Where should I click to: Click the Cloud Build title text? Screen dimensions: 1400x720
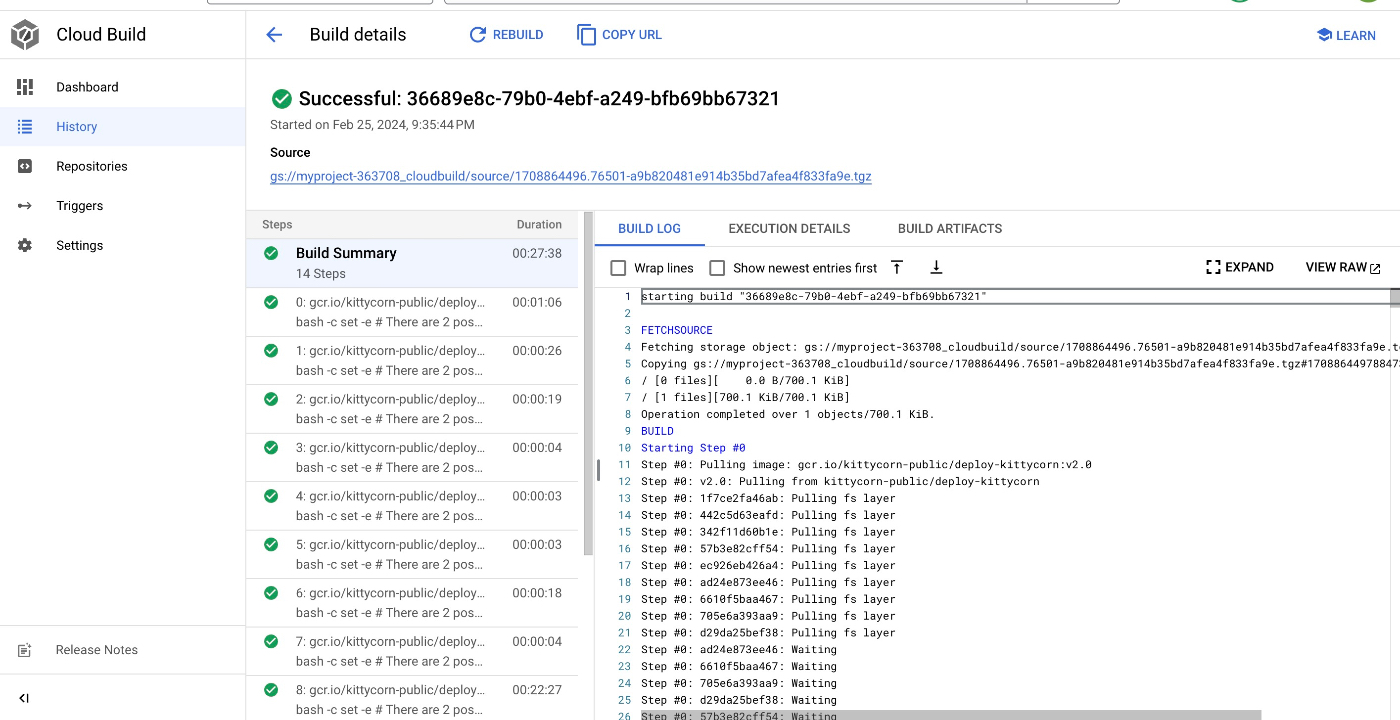tap(101, 35)
